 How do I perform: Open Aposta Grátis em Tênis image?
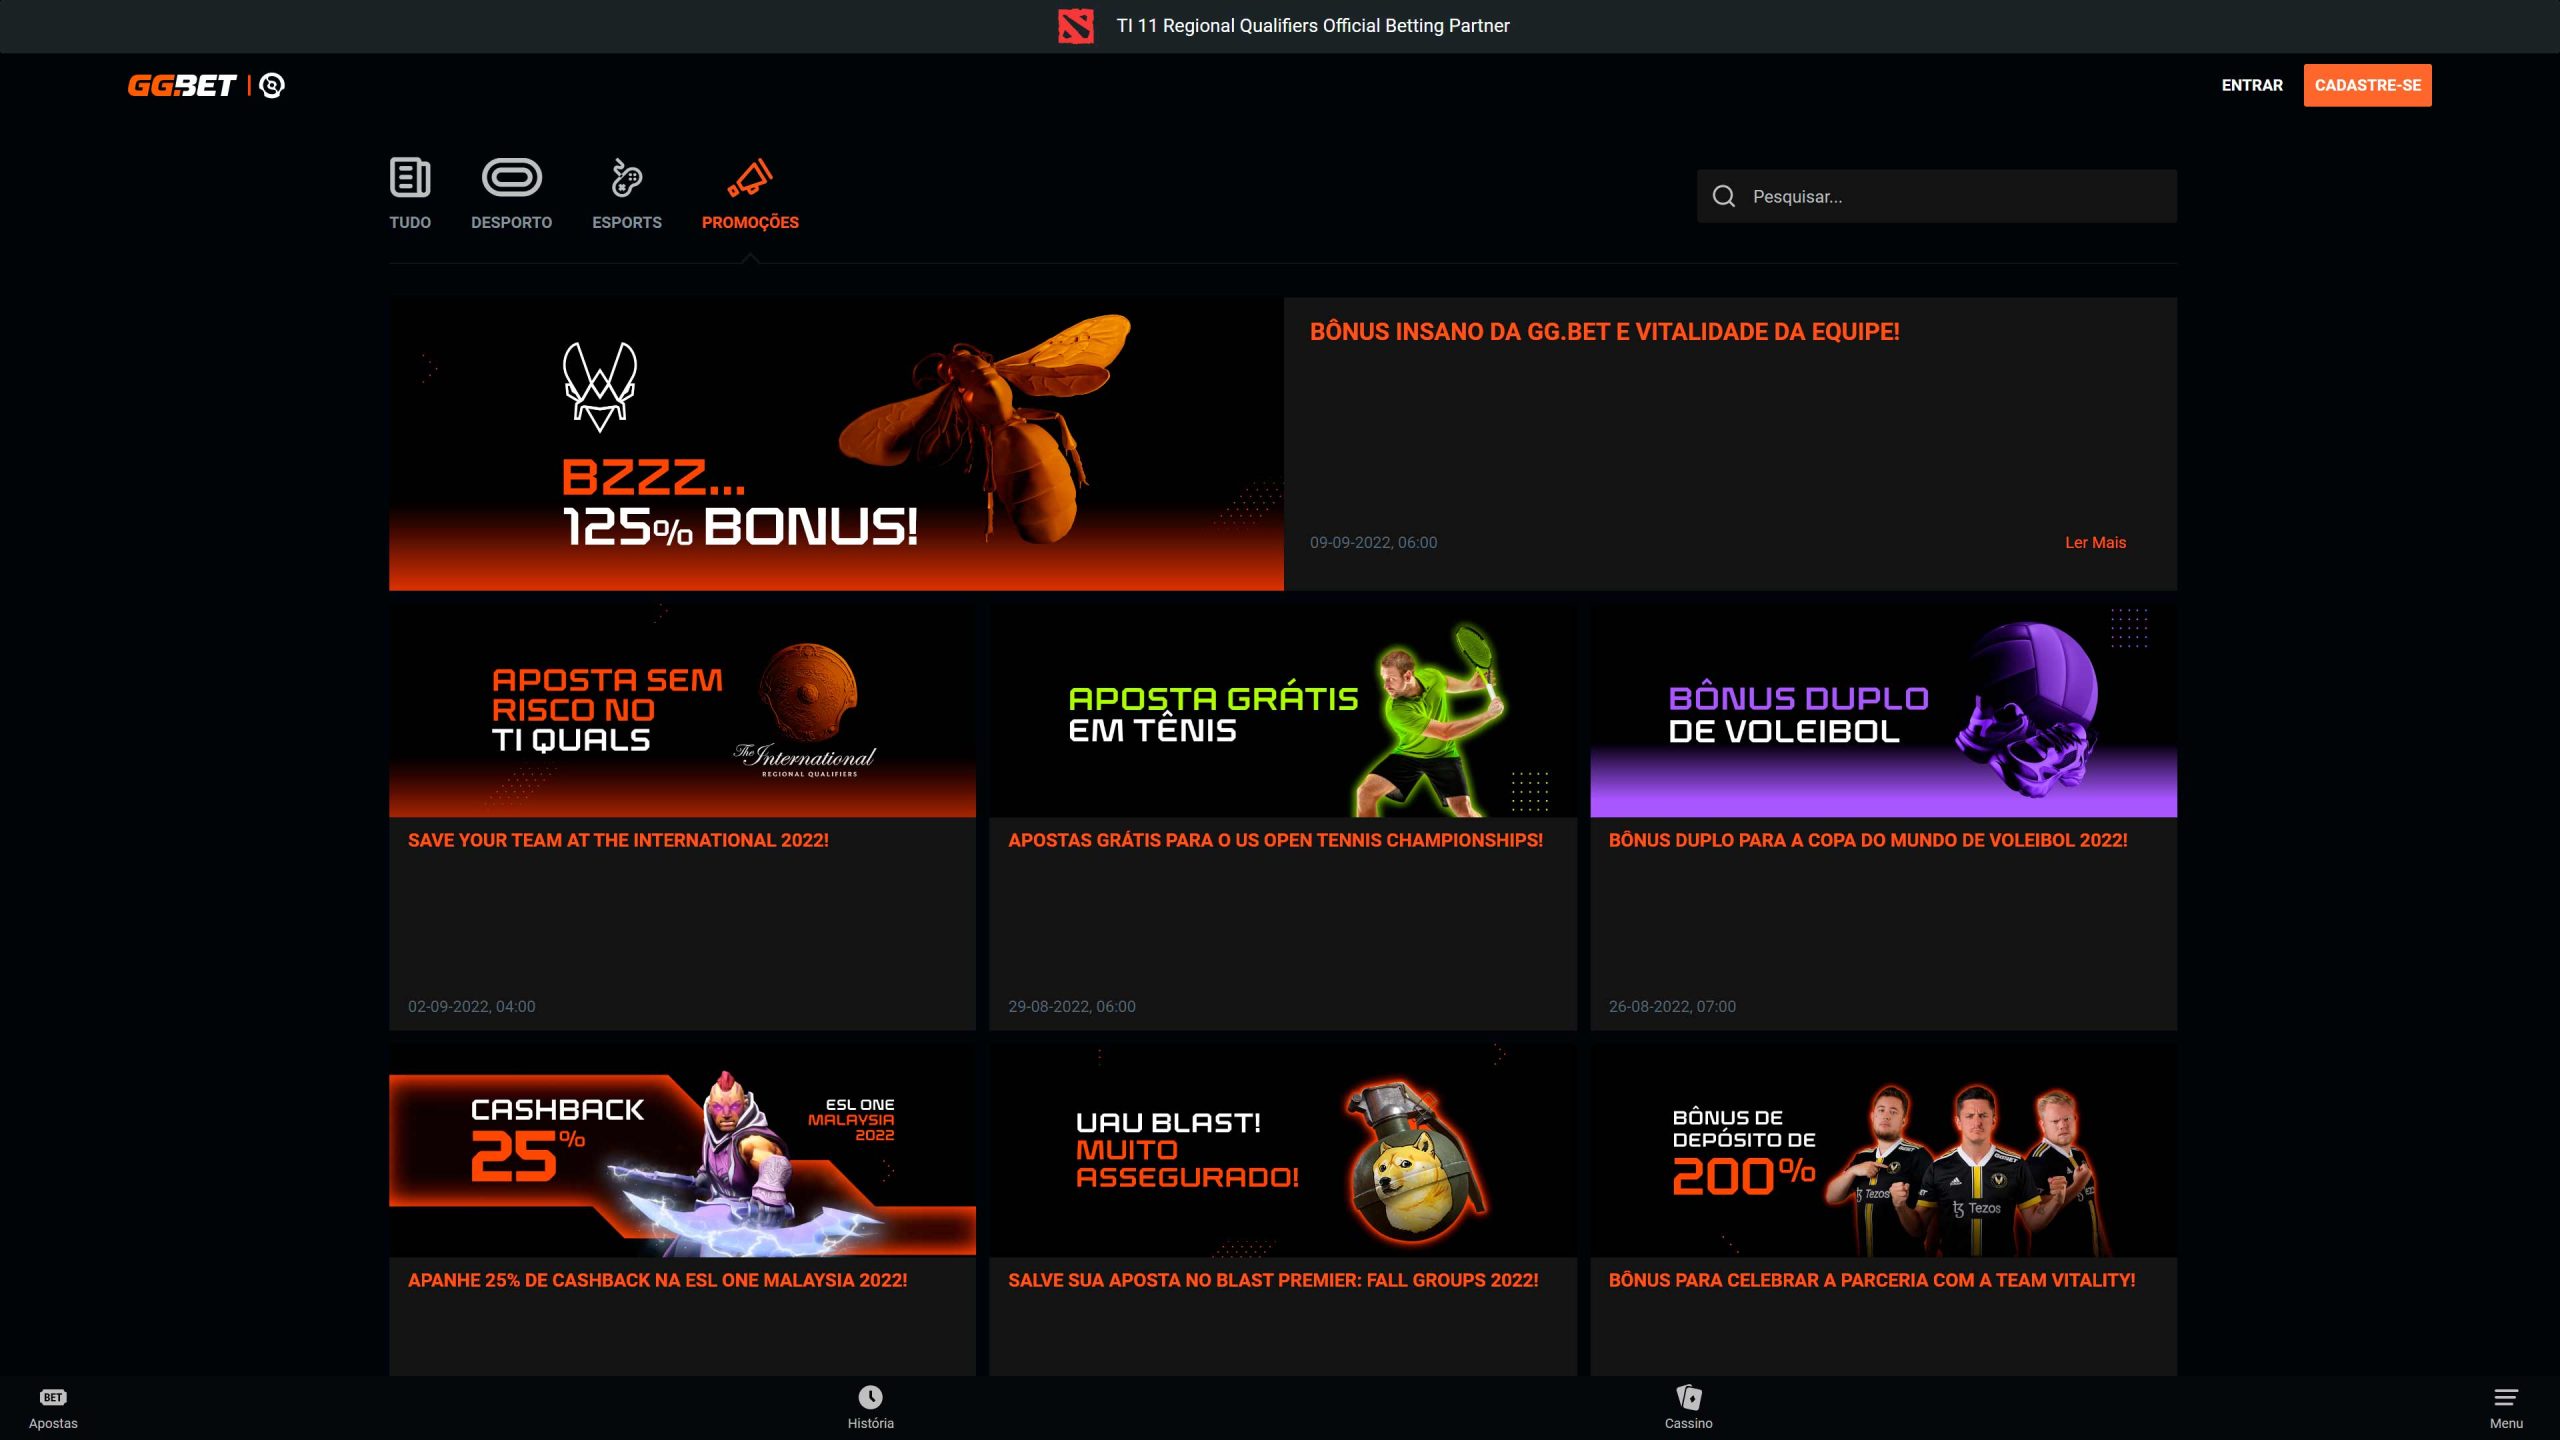tap(1282, 711)
